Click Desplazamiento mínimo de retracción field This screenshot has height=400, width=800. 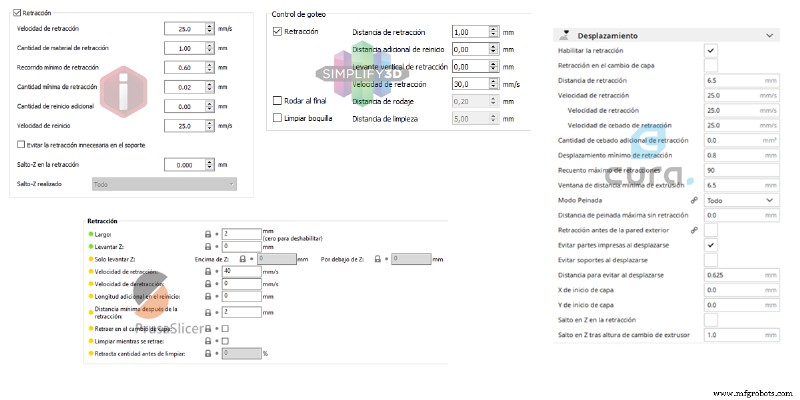(742, 155)
